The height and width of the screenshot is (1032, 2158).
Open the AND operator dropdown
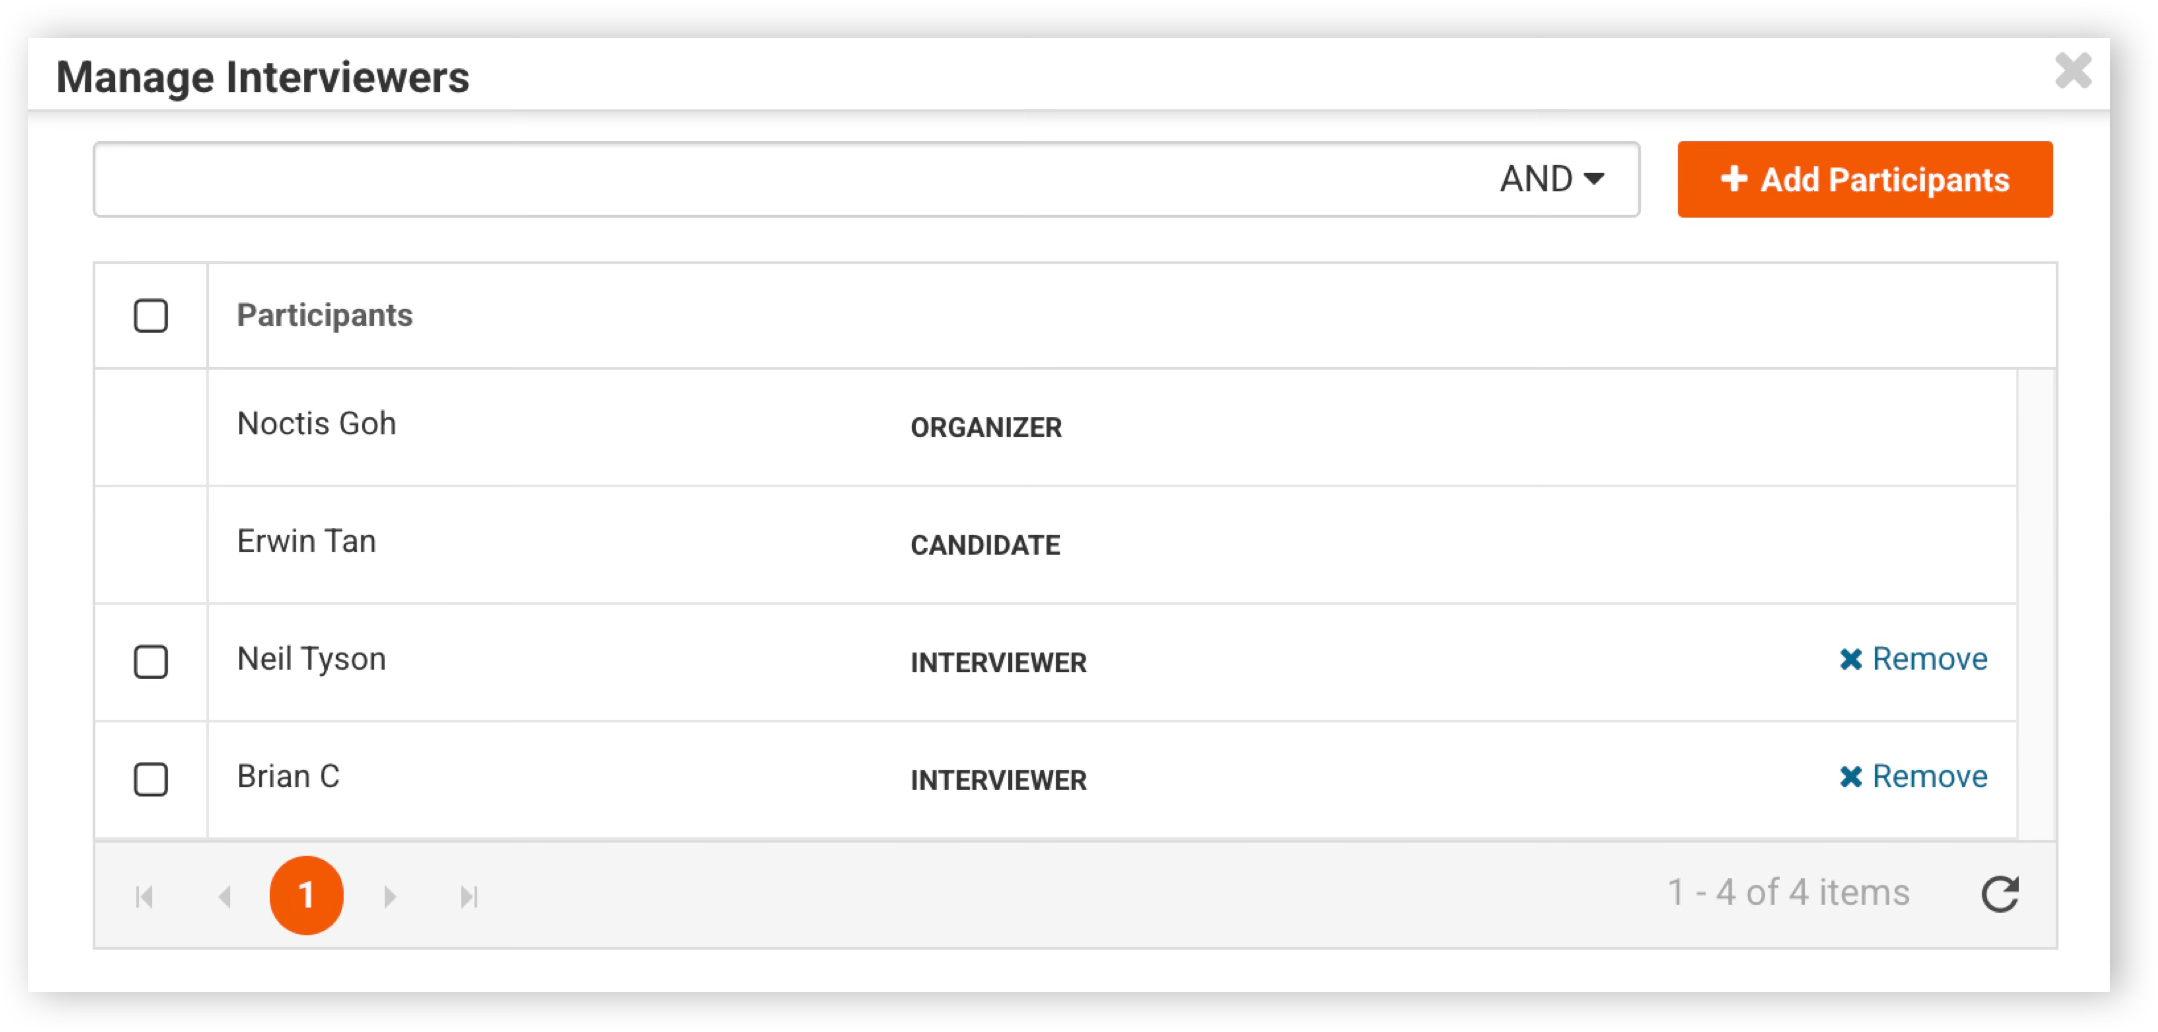1552,179
